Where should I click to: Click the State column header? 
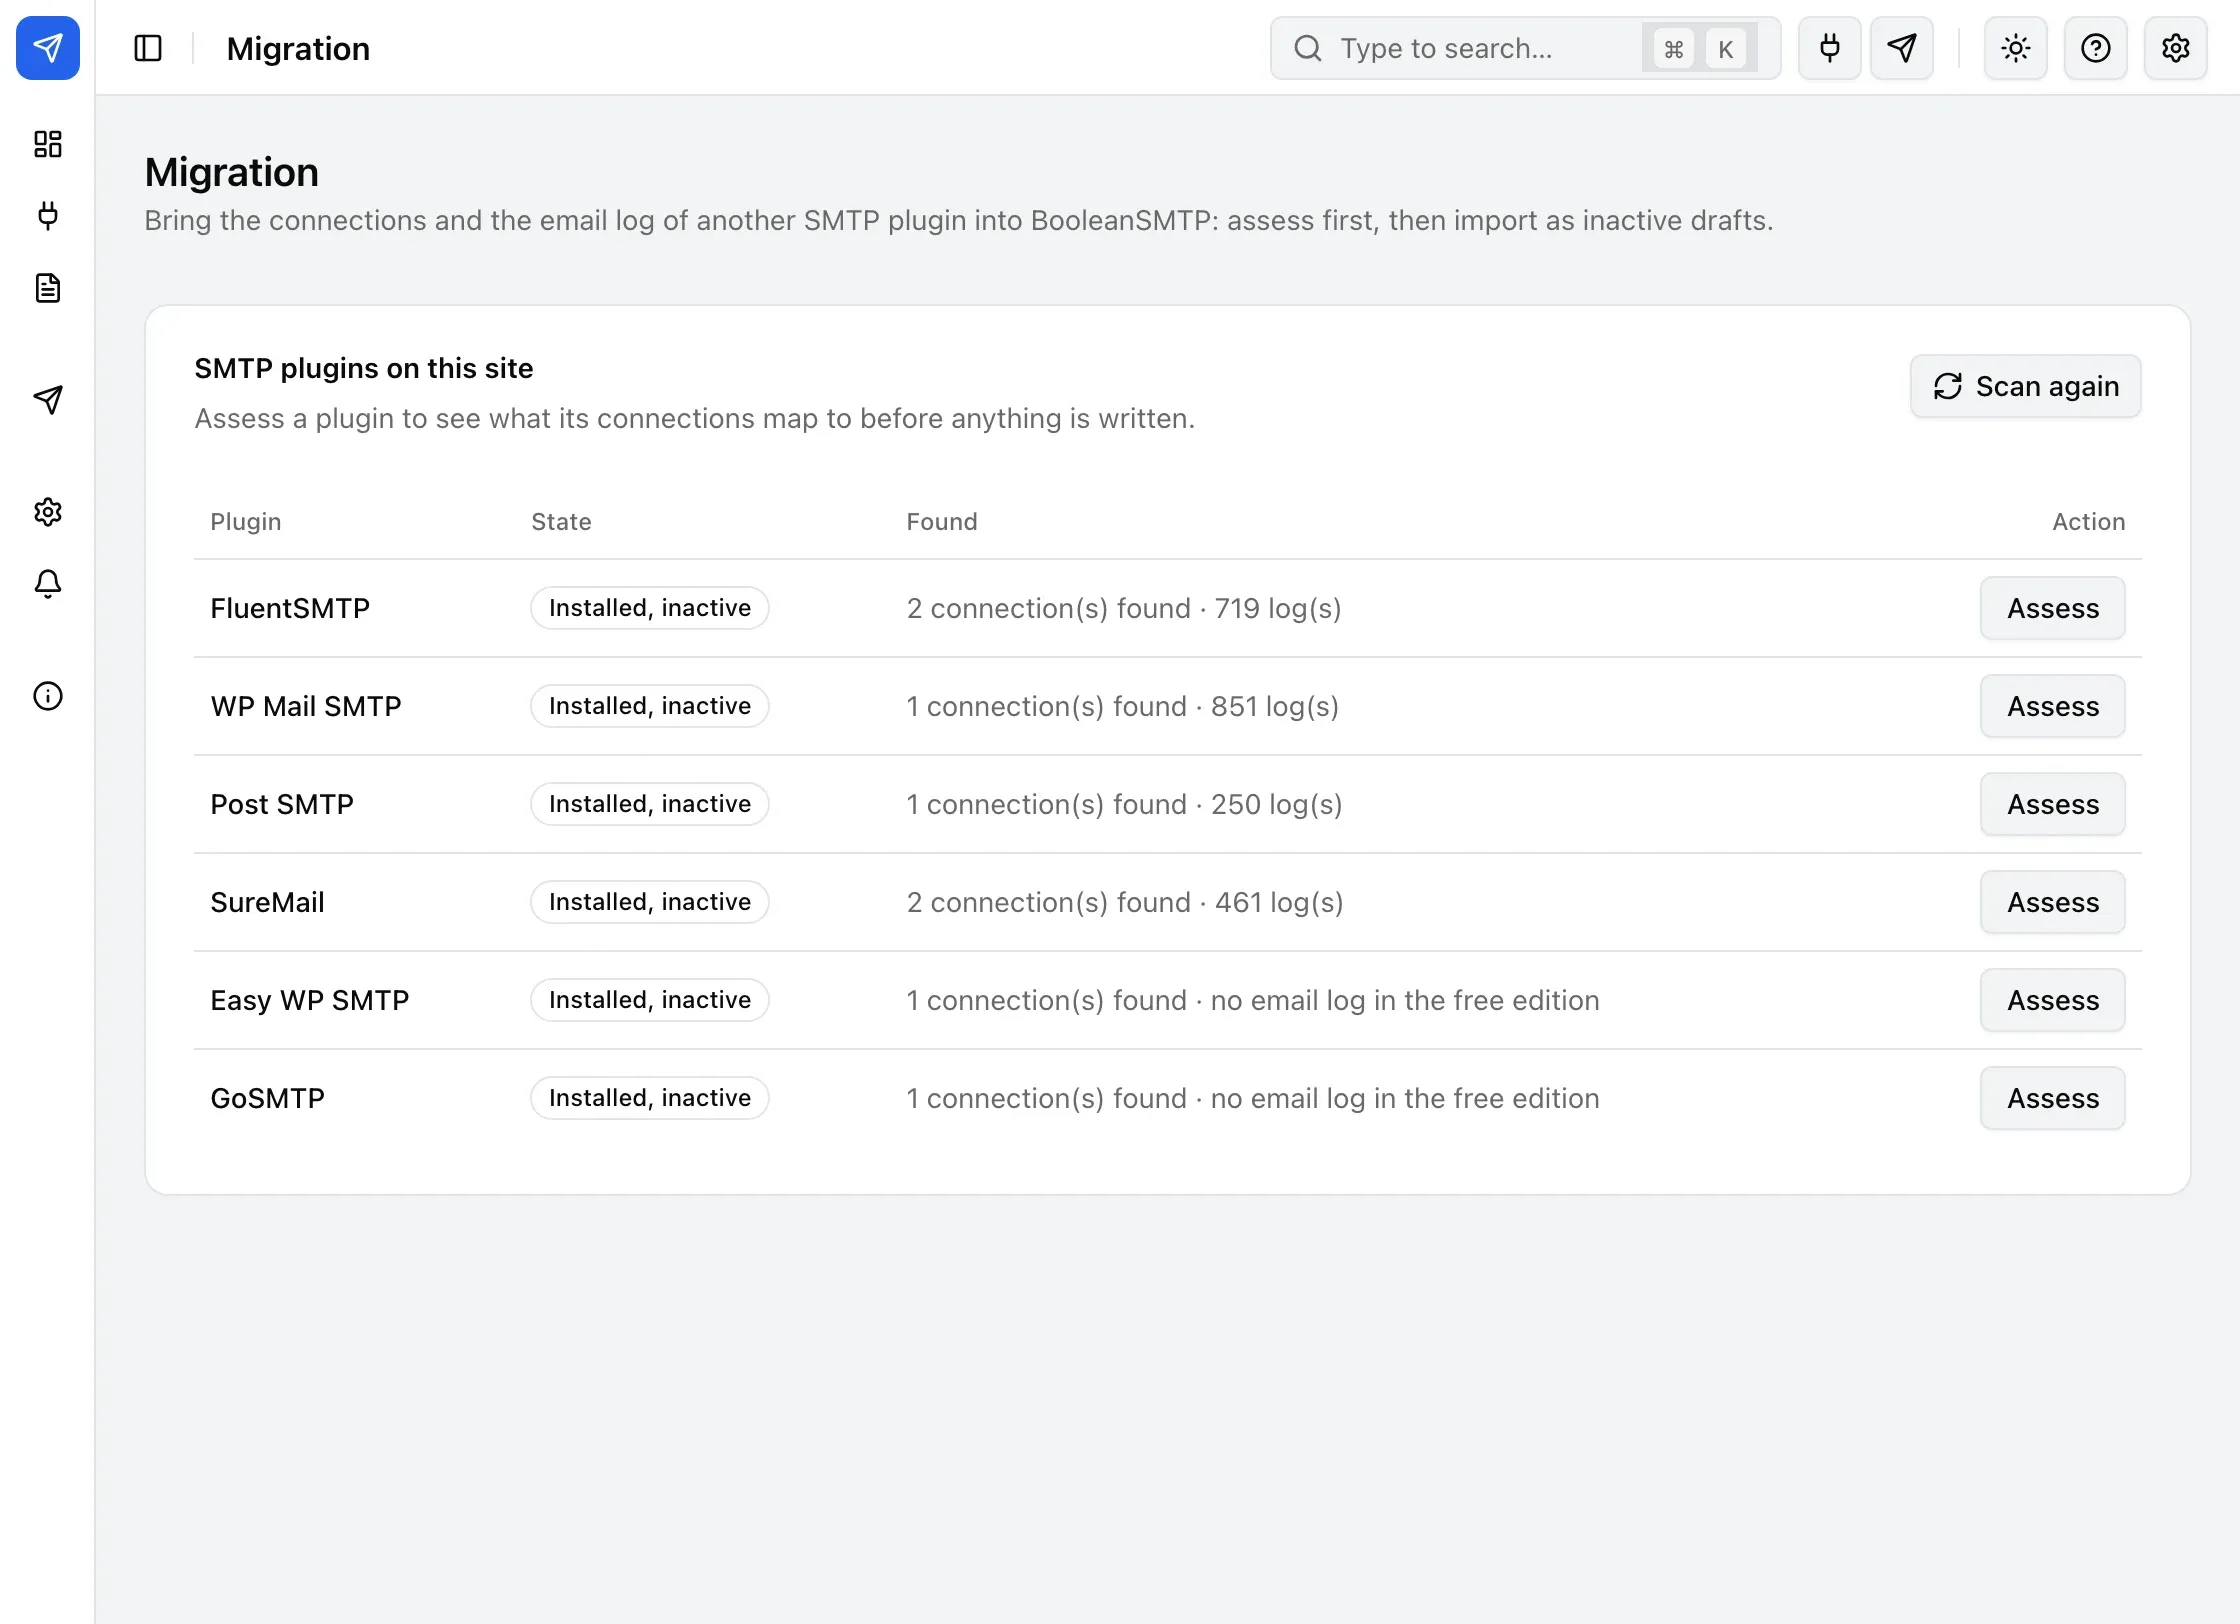[561, 522]
